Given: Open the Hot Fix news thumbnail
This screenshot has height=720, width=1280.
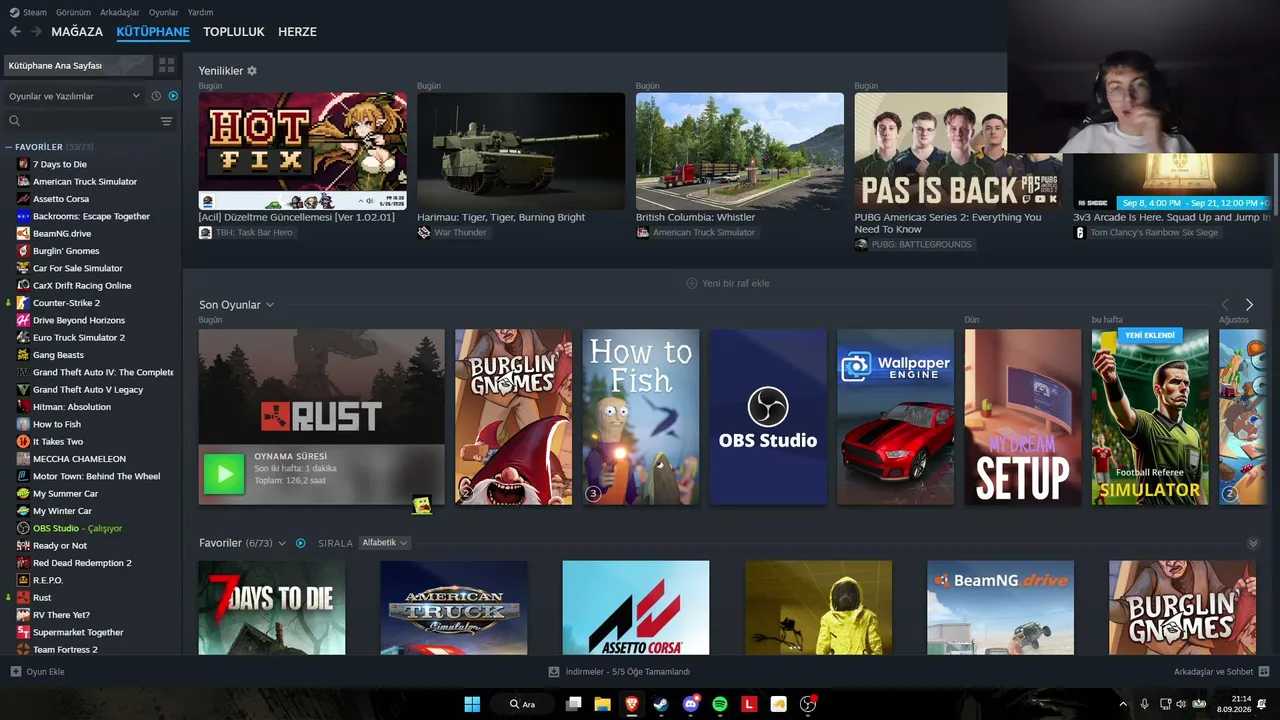Looking at the screenshot, I should [x=302, y=151].
